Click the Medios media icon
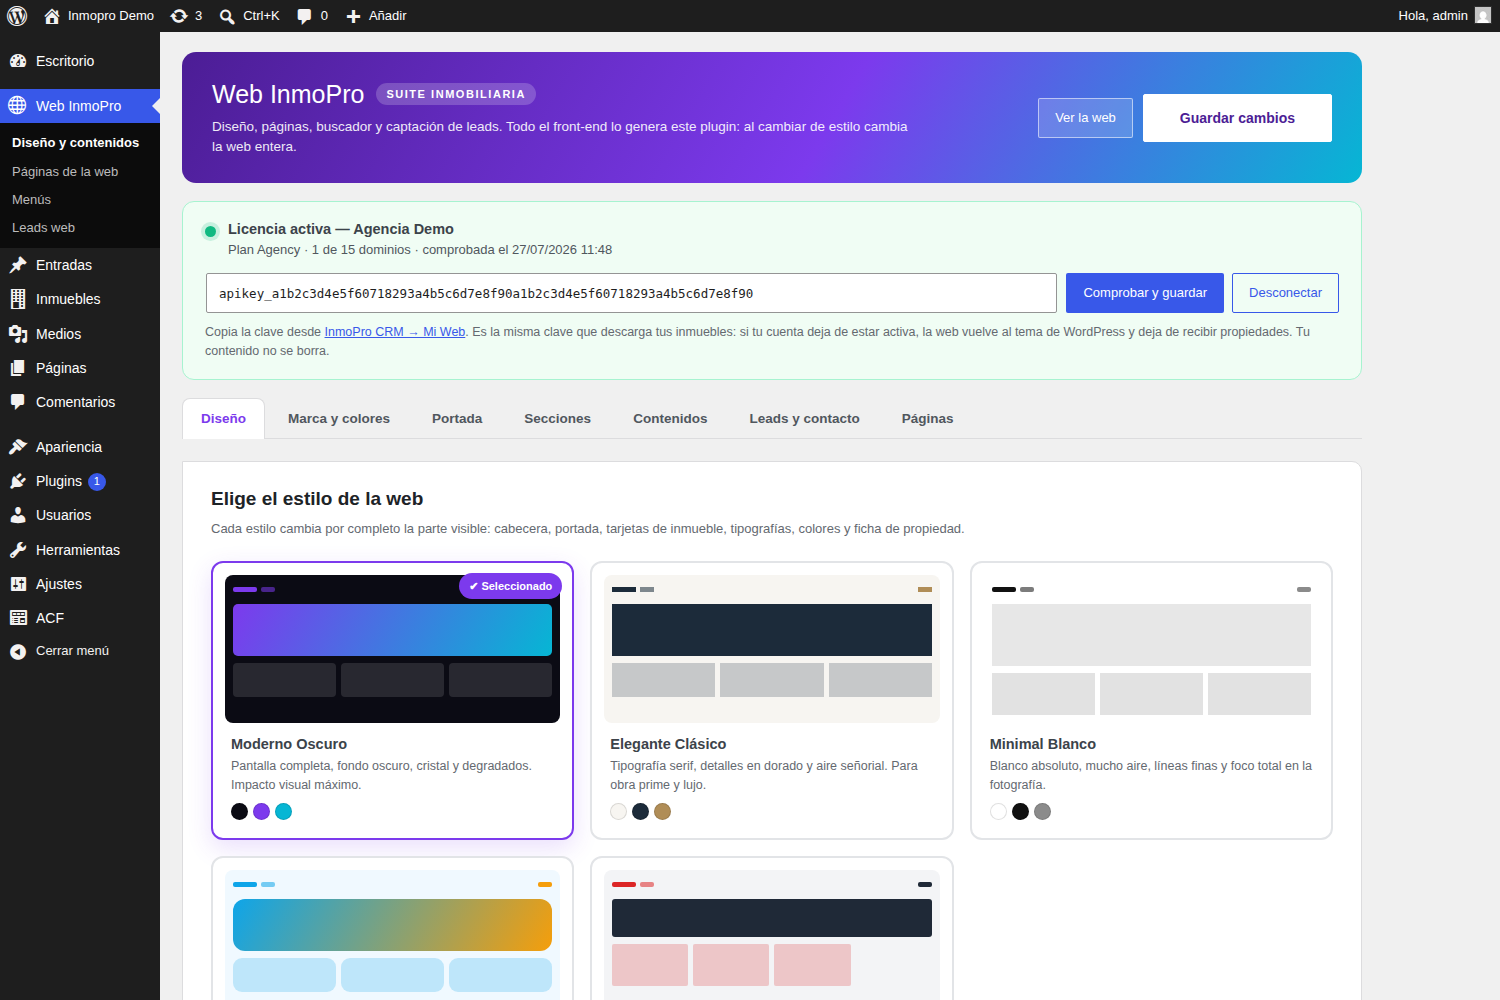1500x1000 pixels. pyautogui.click(x=18, y=334)
